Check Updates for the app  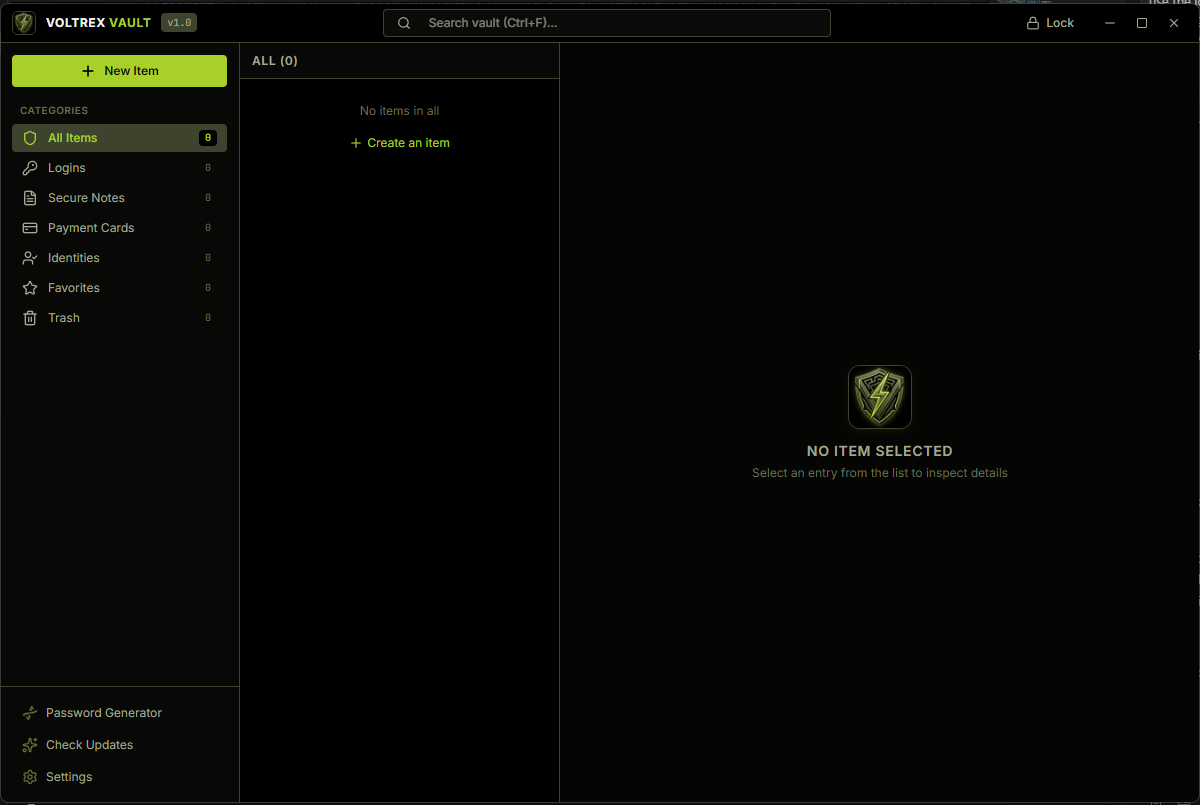119,745
